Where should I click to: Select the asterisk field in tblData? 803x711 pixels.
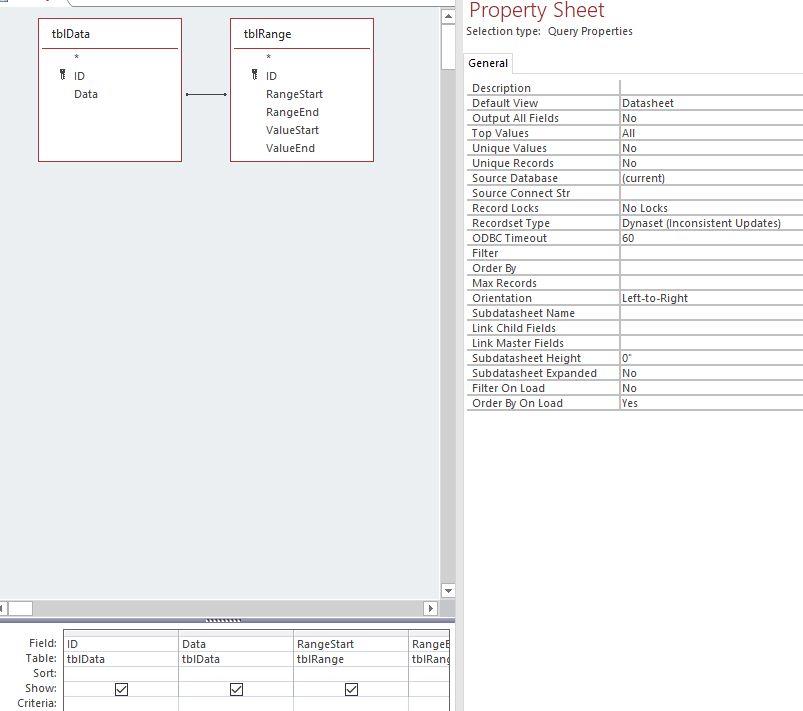76,57
